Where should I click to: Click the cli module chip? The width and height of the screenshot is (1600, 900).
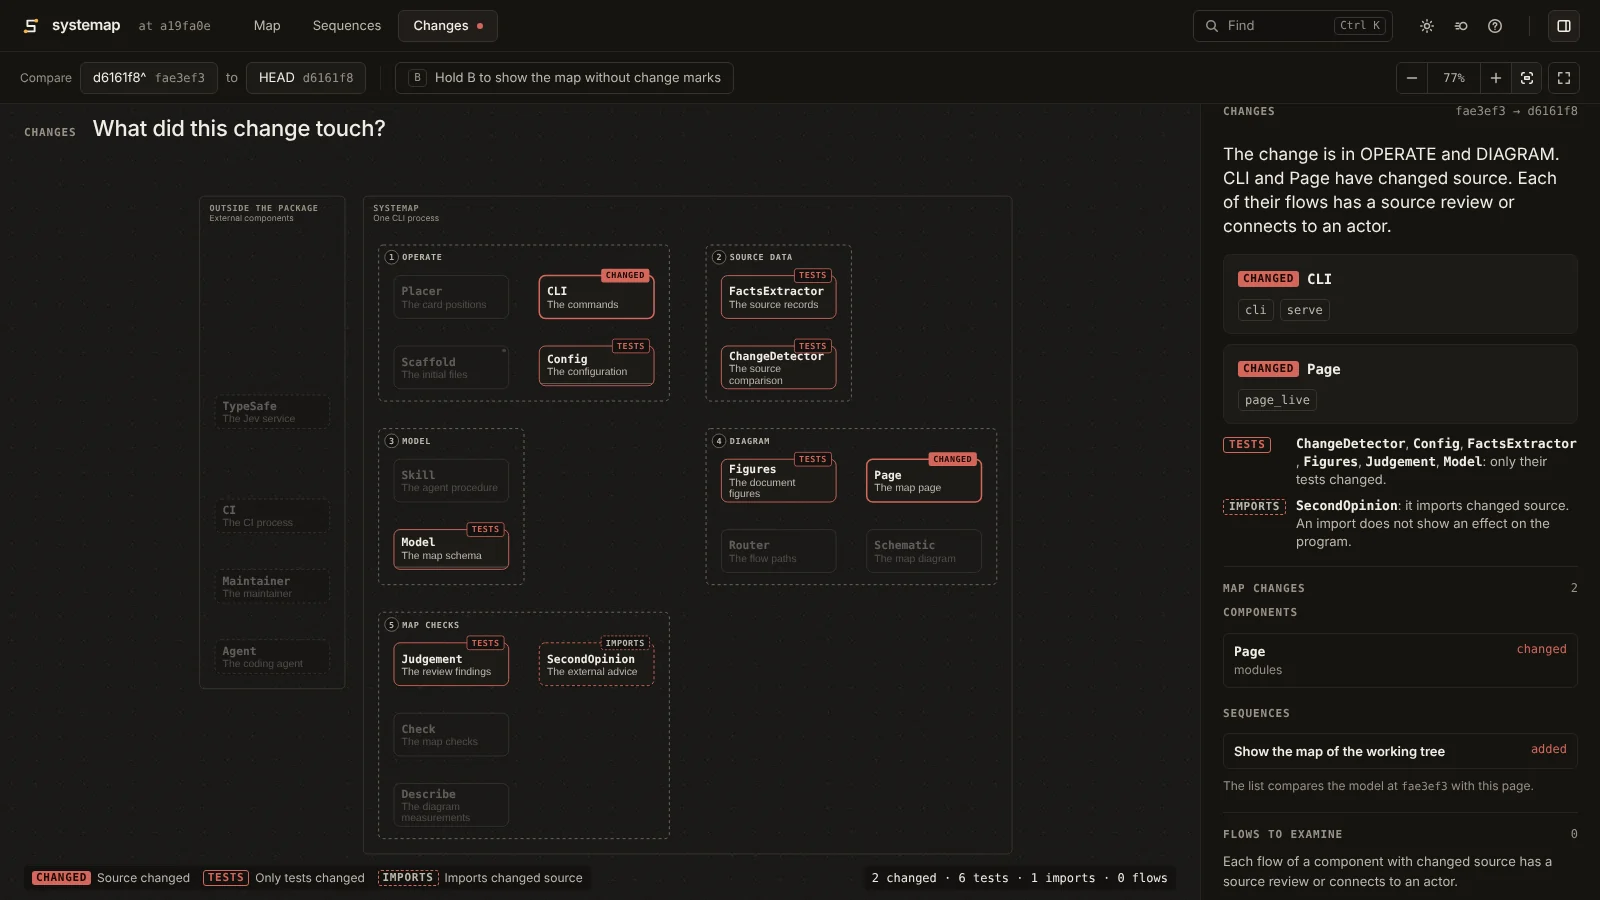(x=1256, y=310)
